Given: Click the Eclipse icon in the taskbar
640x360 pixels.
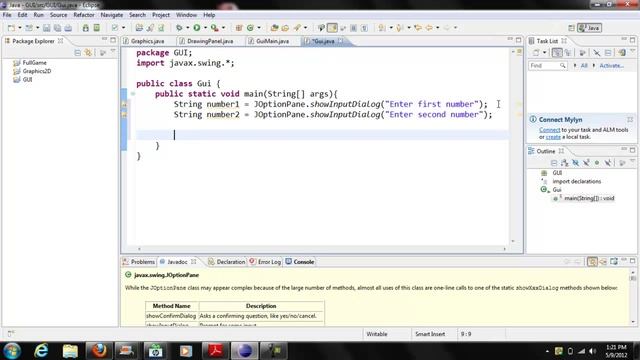Looking at the screenshot, I should pyautogui.click(x=244, y=351).
